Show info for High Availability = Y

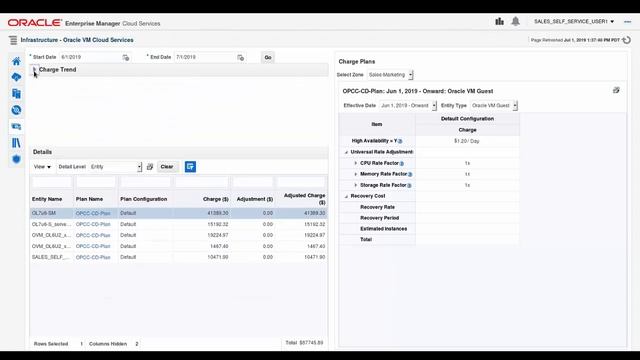click(x=400, y=141)
